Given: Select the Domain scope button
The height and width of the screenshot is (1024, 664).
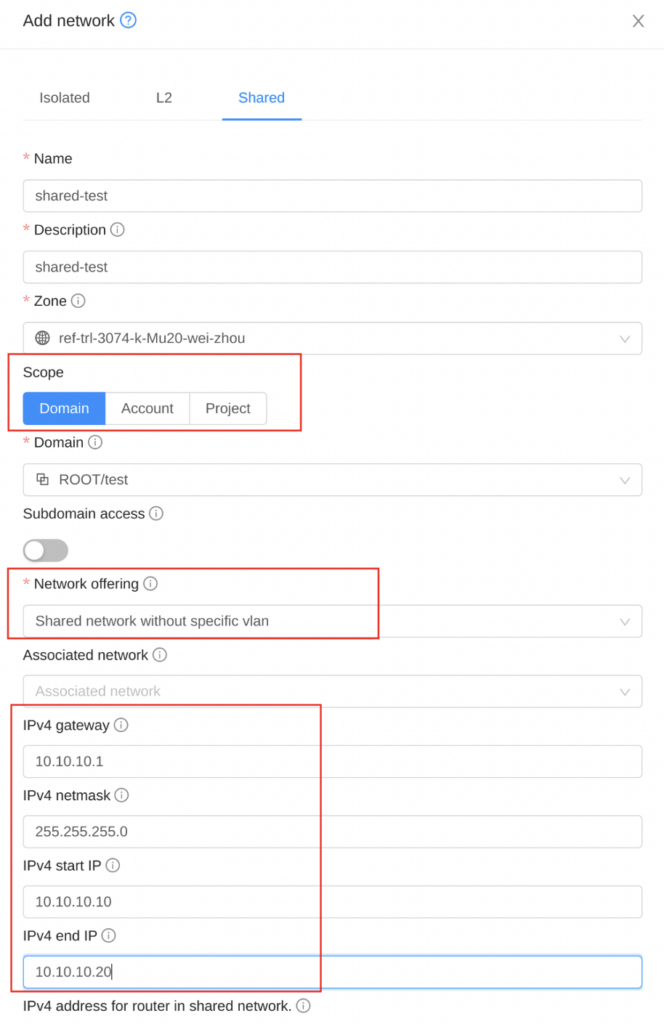Looking at the screenshot, I should (x=63, y=408).
